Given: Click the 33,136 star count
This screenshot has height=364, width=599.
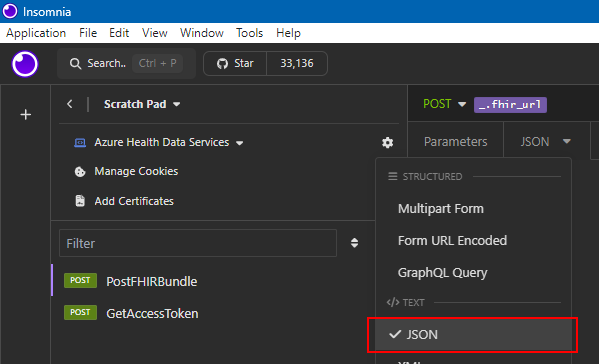Looking at the screenshot, I should 297,63.
